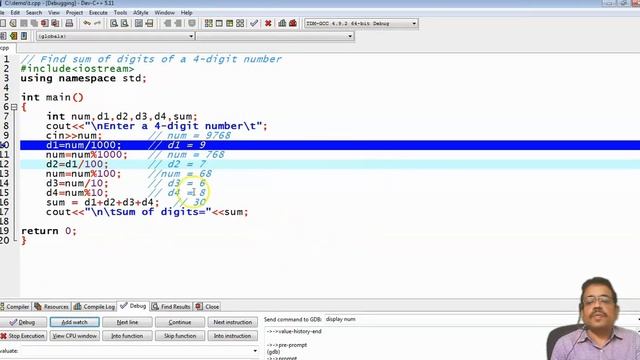Click the Into function button
Viewport: 640px width, 360px height.
(x=127, y=336)
